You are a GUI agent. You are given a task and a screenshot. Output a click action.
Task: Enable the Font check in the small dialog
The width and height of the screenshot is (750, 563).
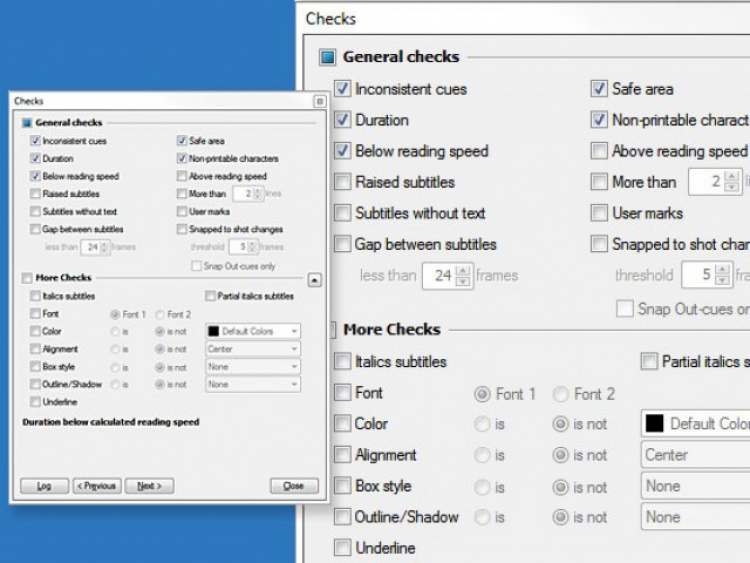(x=35, y=314)
